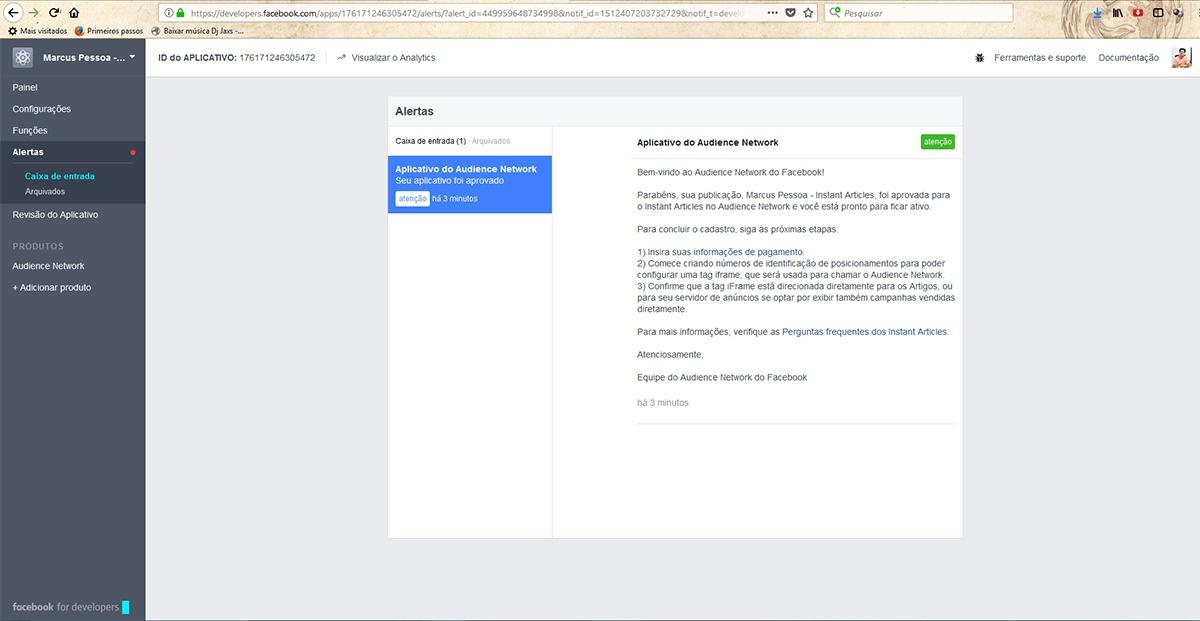This screenshot has width=1200, height=621.
Task: Click Visualizar o Analytics link
Action: click(393, 58)
